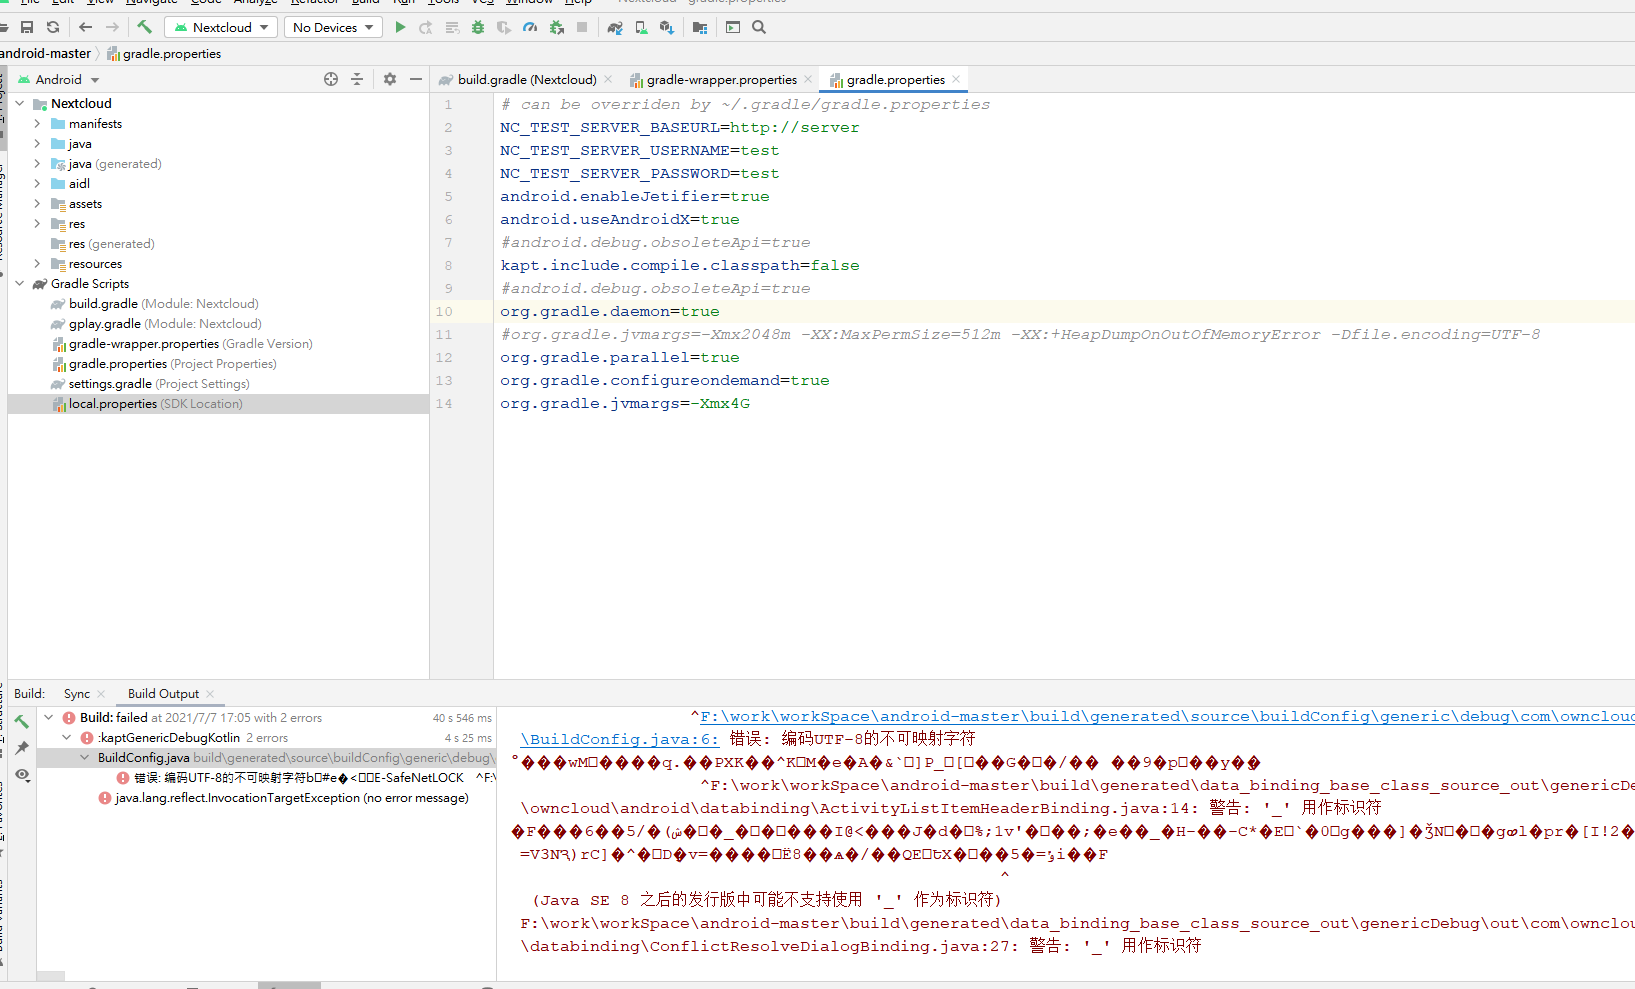Click Attach Debugger to Android Process icon
This screenshot has width=1635, height=989.
click(x=557, y=27)
